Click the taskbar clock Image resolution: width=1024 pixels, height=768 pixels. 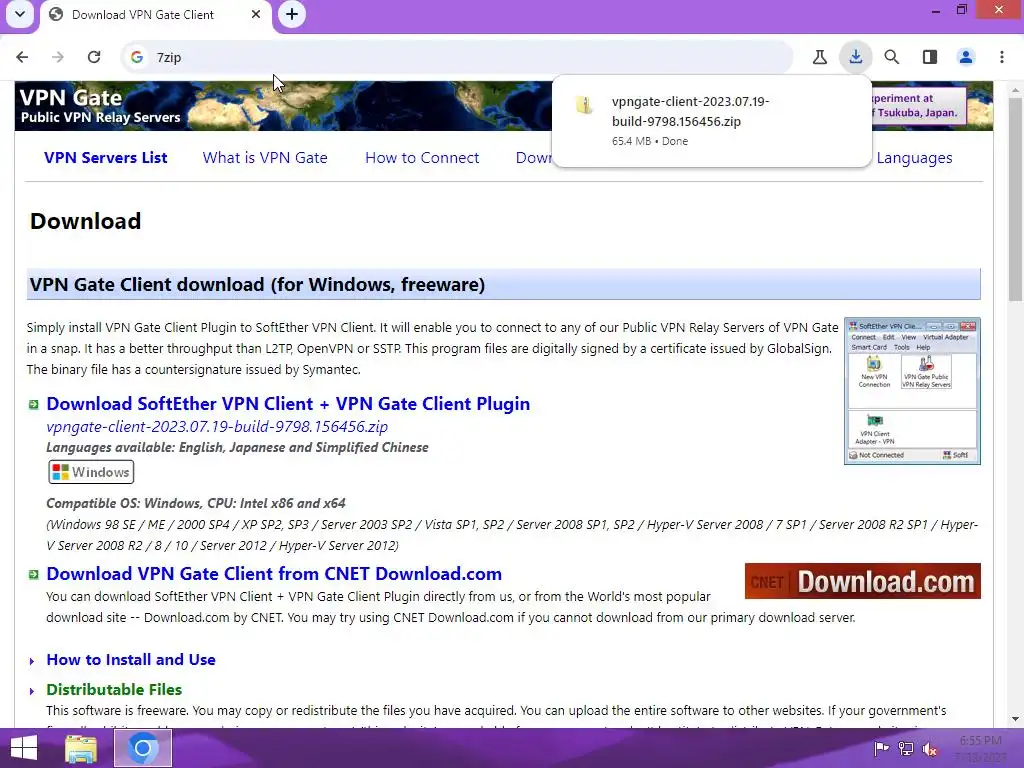click(x=982, y=748)
